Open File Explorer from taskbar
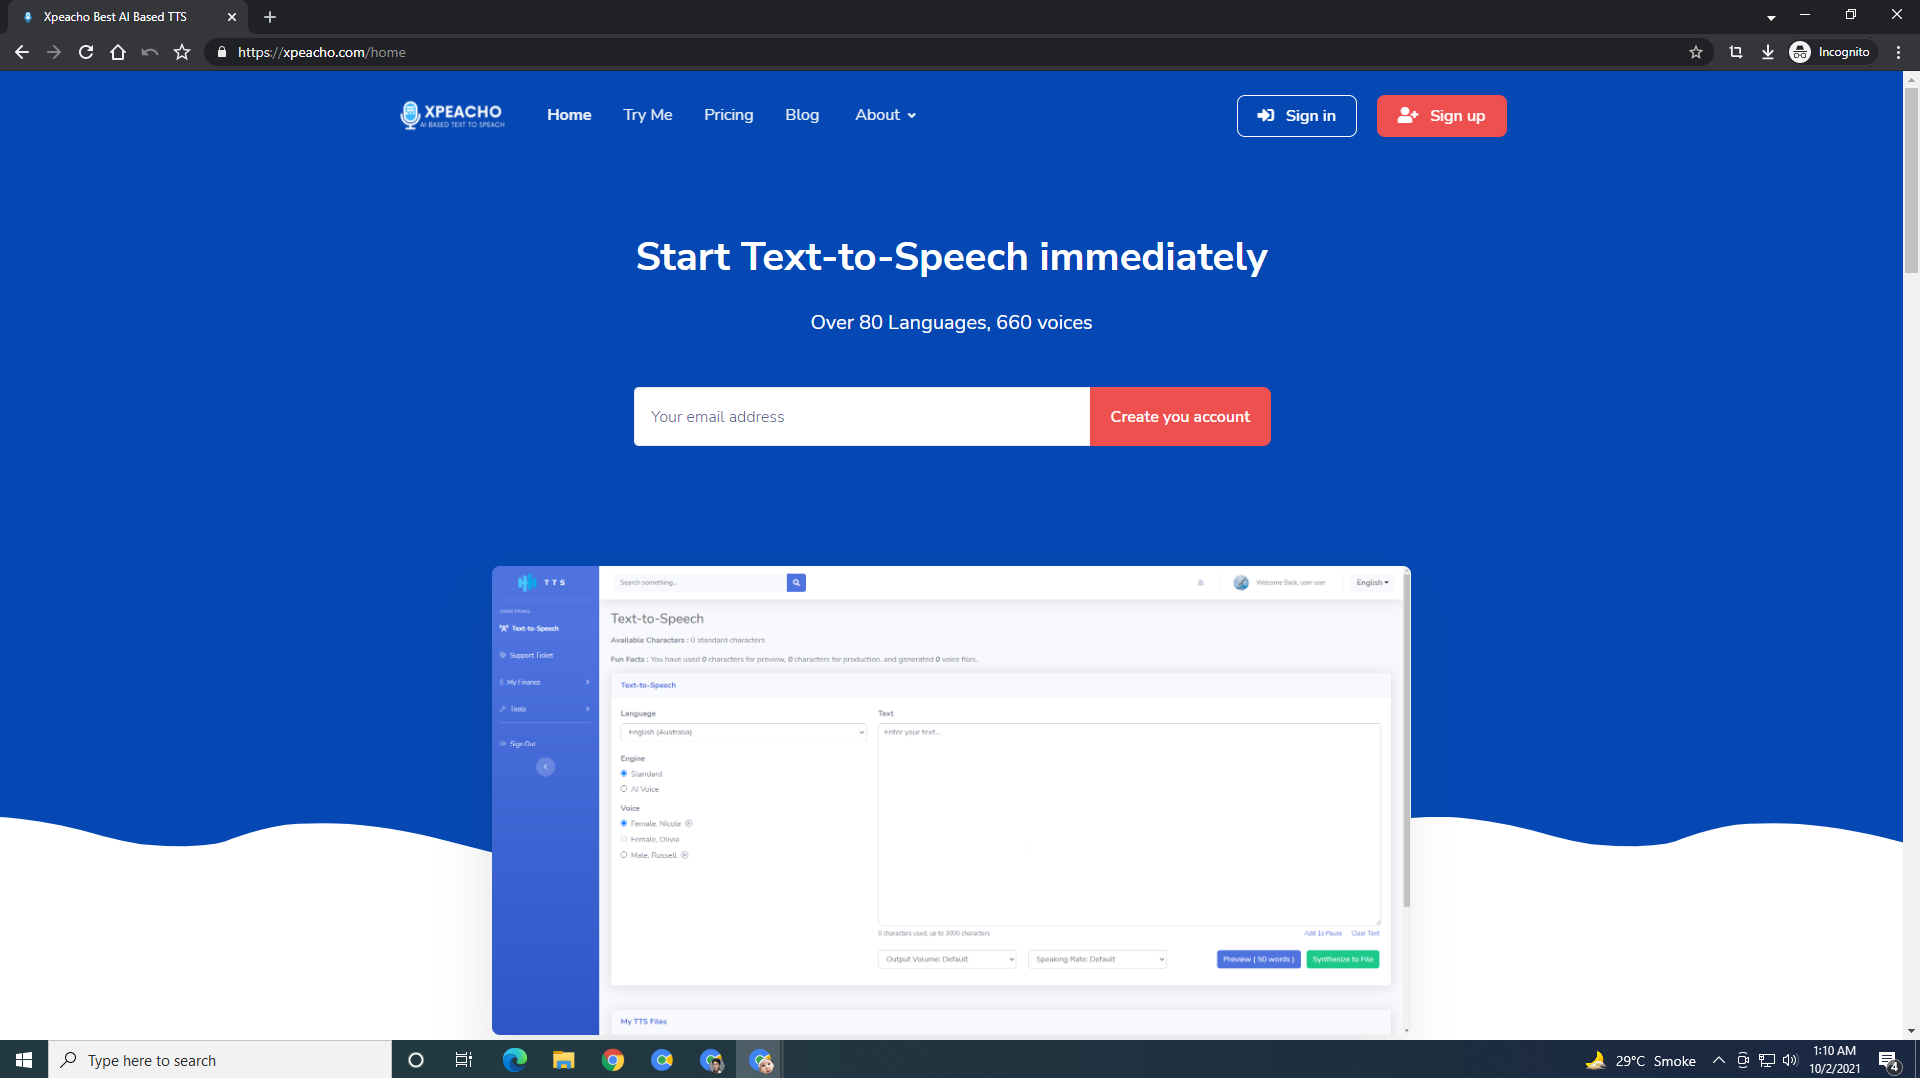 (x=564, y=1060)
